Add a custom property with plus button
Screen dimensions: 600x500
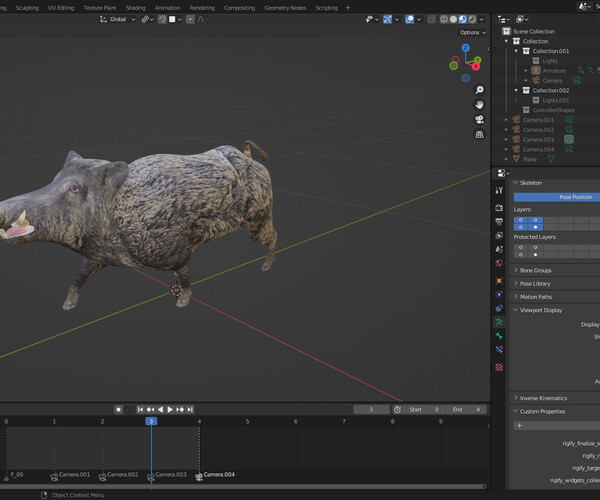click(557, 426)
